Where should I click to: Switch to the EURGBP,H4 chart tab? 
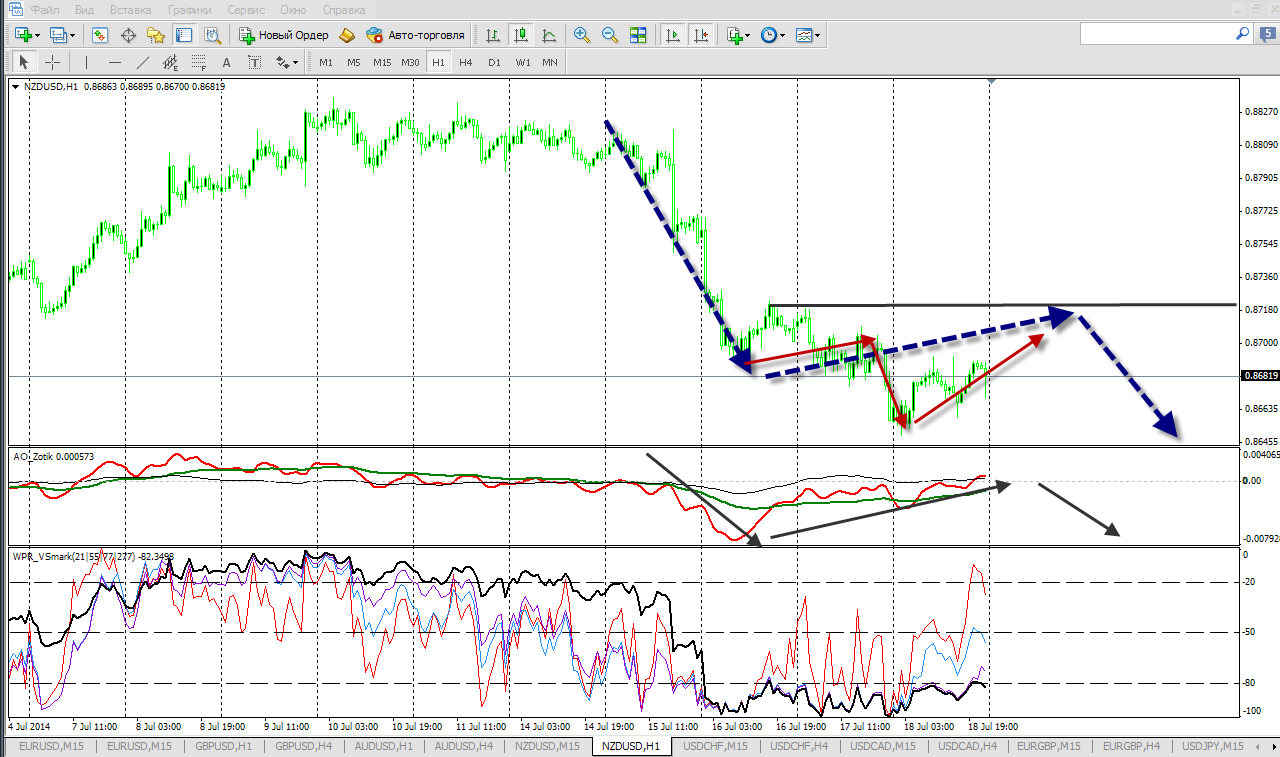(x=1131, y=746)
